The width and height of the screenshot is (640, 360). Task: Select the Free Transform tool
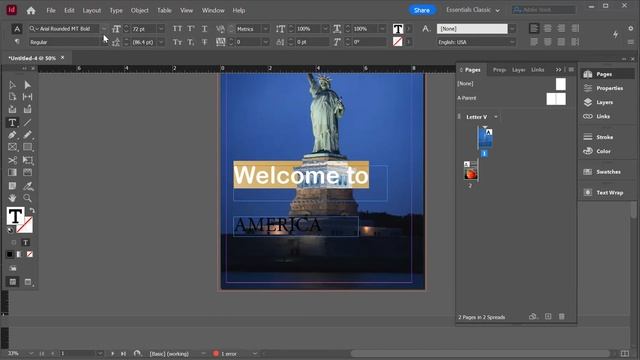[27, 160]
